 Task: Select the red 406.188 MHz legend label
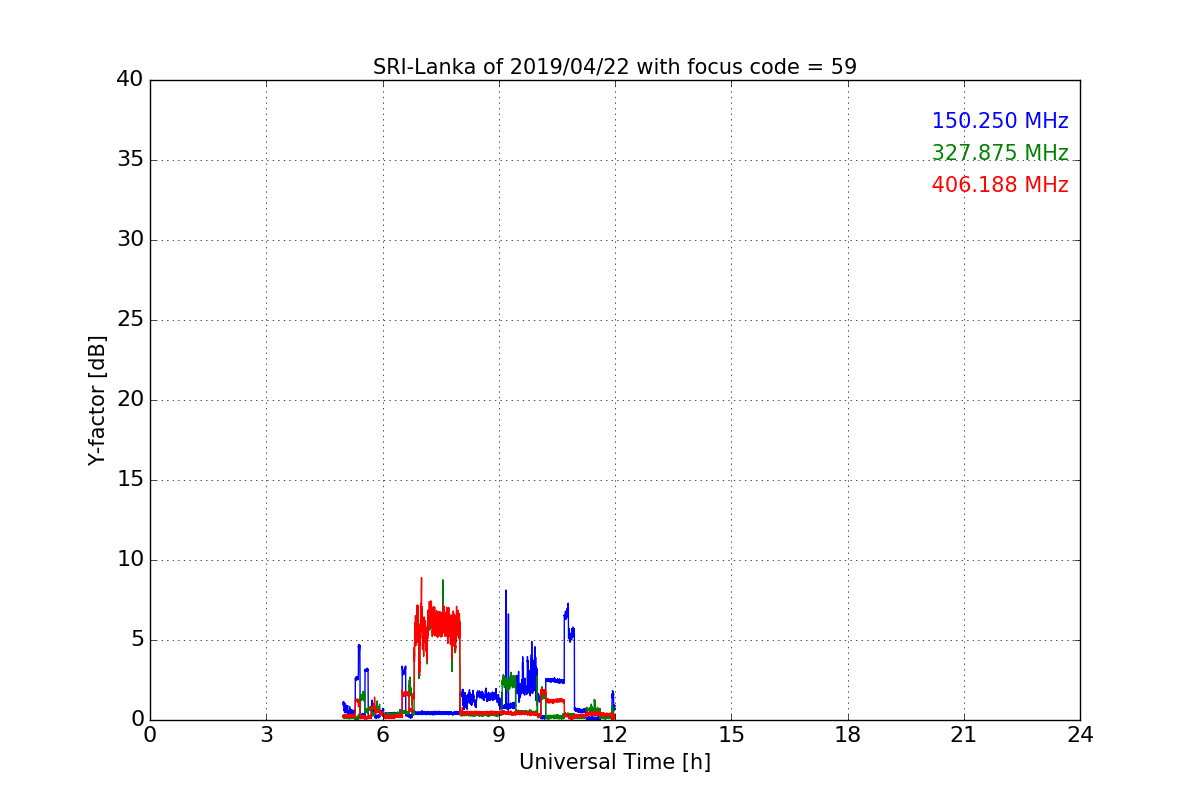(1000, 185)
